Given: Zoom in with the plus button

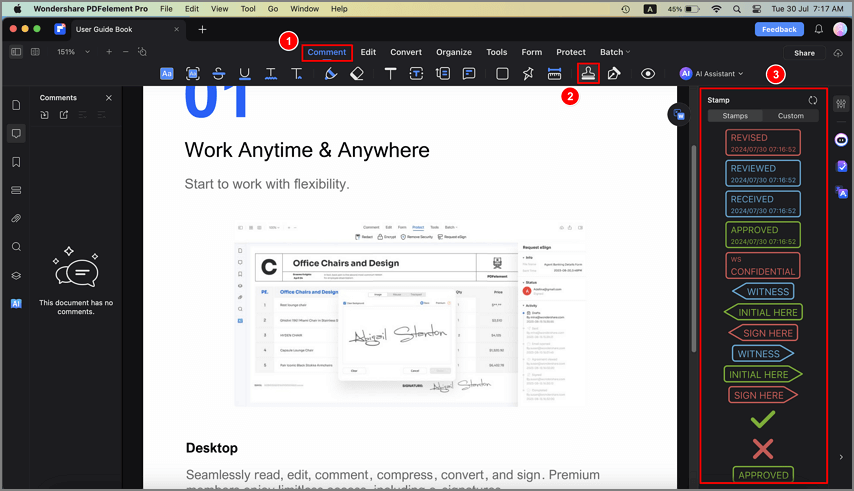Looking at the screenshot, I should click(109, 52).
